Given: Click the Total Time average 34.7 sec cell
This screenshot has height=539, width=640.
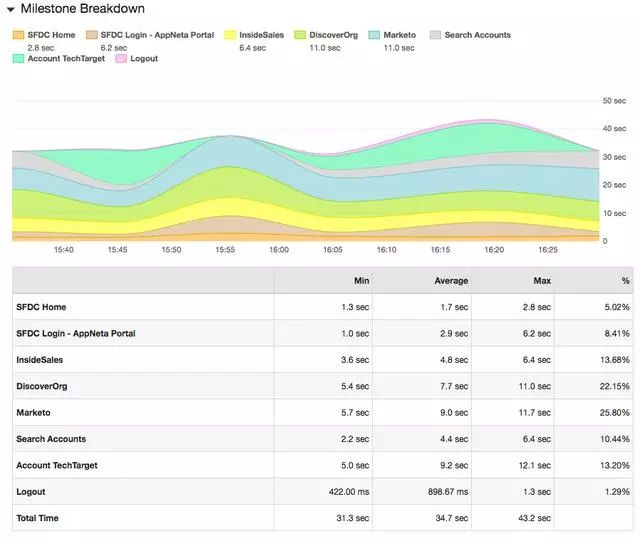Looking at the screenshot, I should tap(452, 518).
